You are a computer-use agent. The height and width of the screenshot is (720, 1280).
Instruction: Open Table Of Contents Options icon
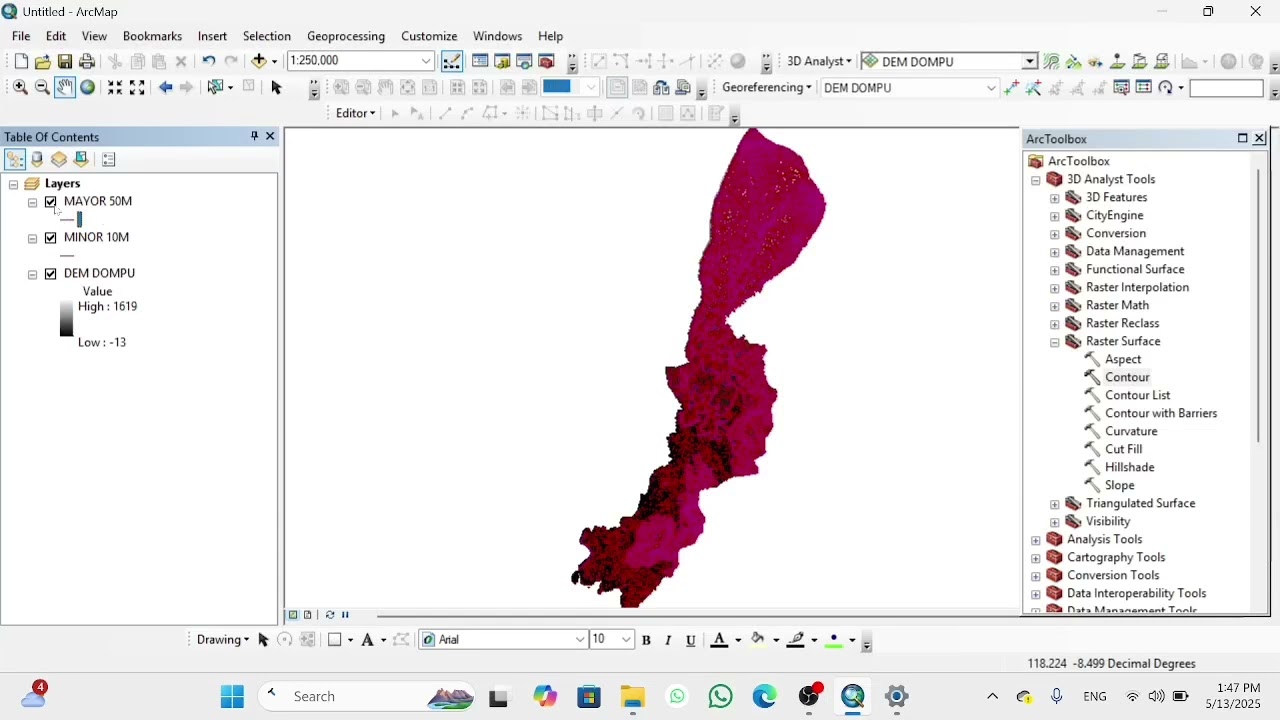click(109, 159)
